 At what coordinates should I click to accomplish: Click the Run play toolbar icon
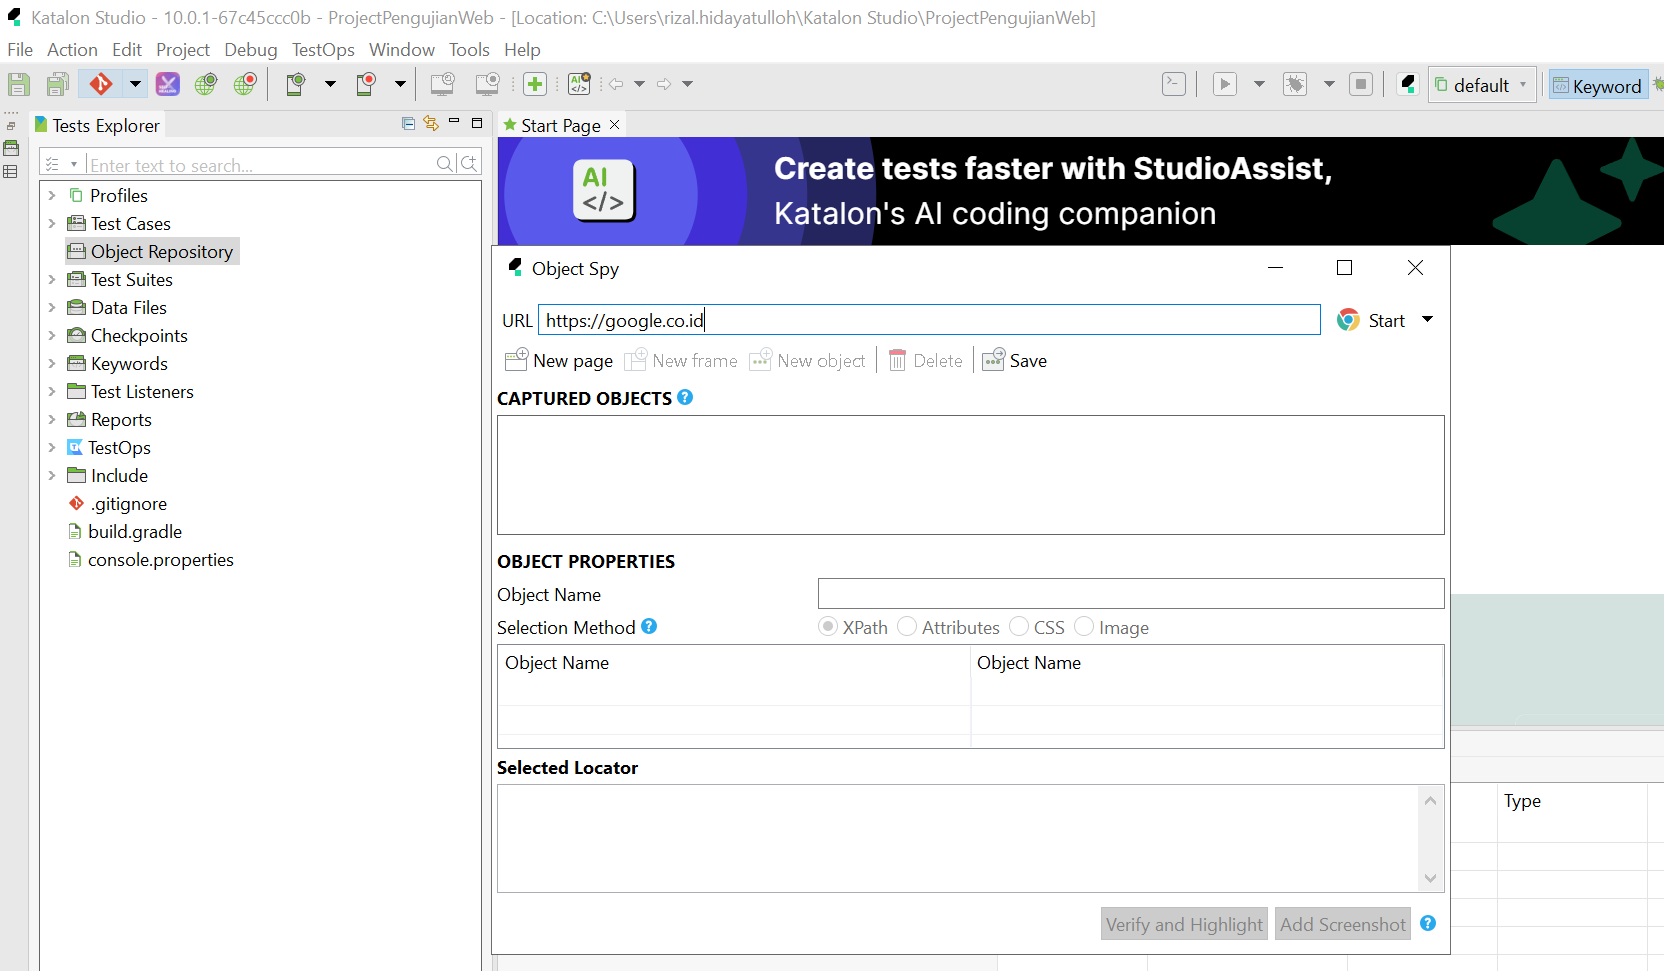(x=1225, y=84)
